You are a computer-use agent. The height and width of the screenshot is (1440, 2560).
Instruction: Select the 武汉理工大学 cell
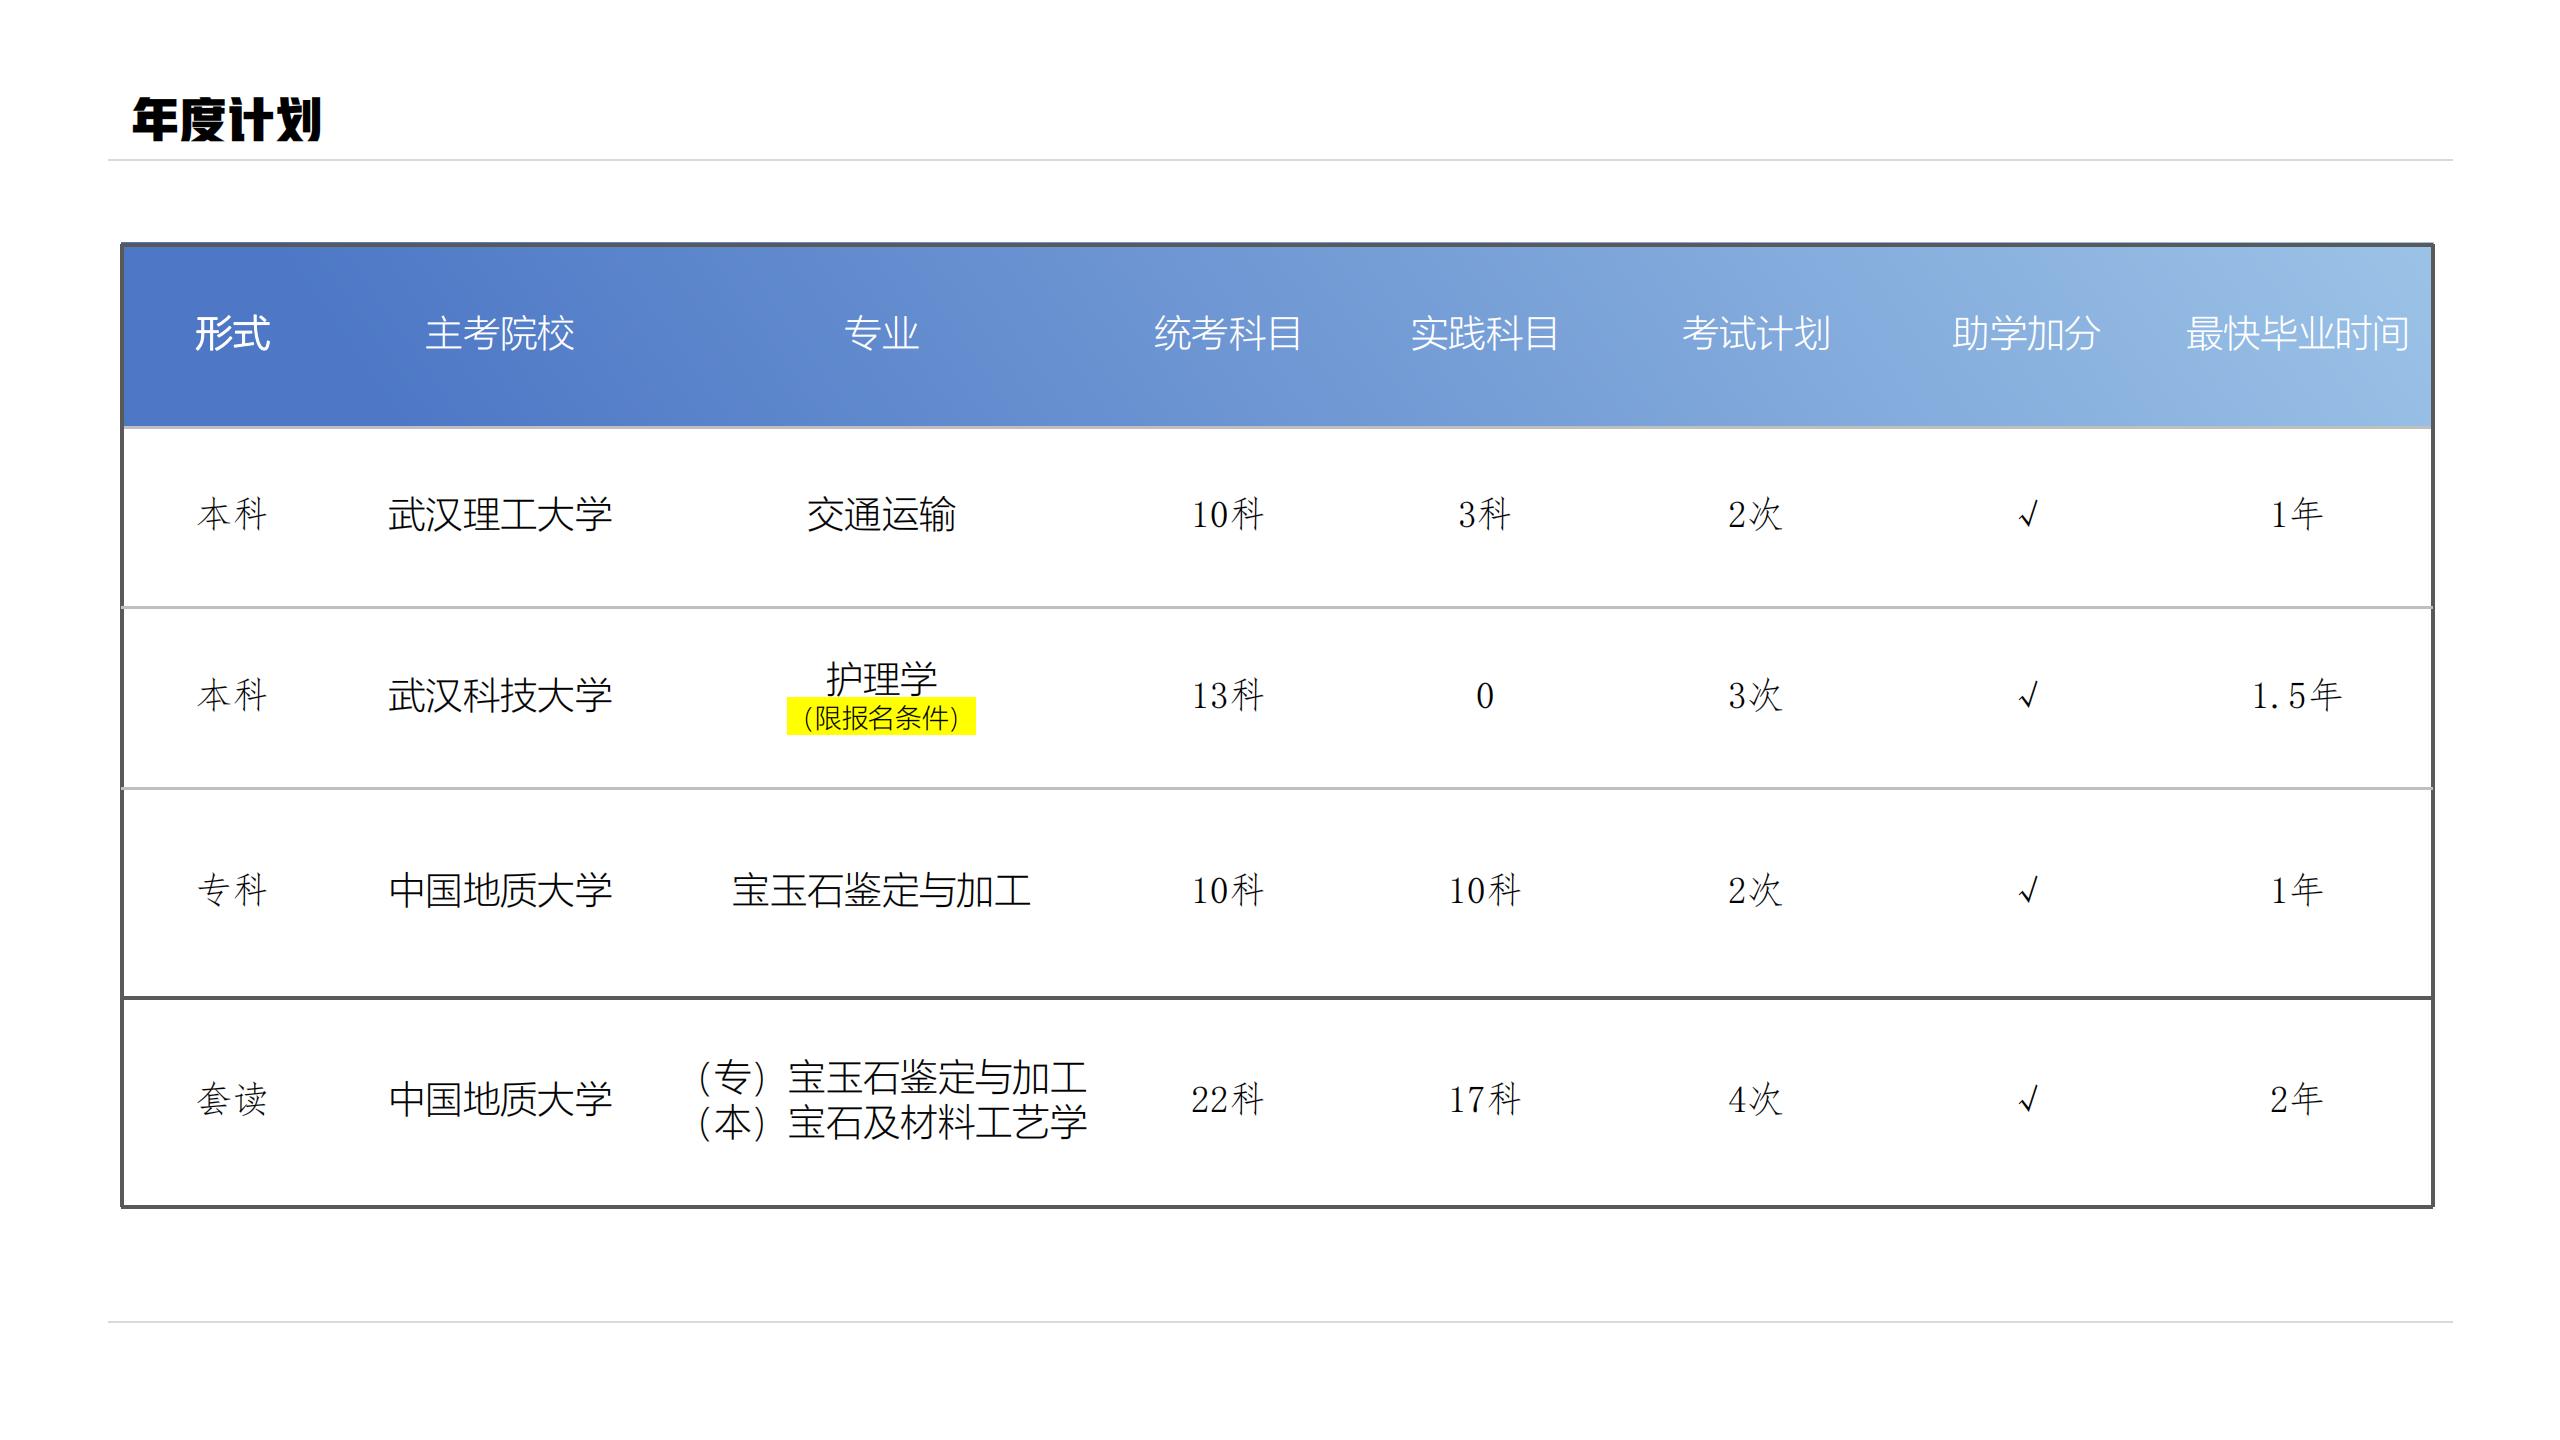coord(500,515)
